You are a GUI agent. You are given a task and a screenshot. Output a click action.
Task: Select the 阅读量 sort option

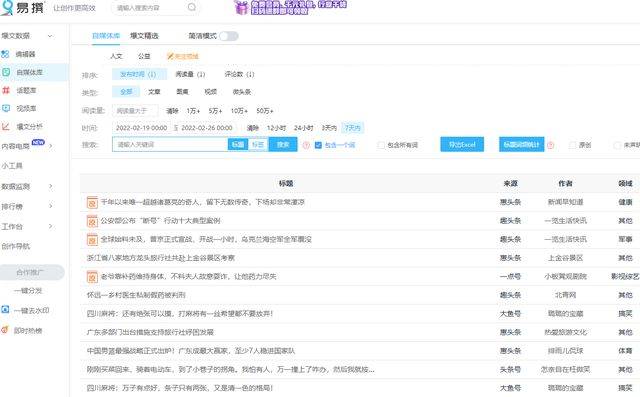190,74
